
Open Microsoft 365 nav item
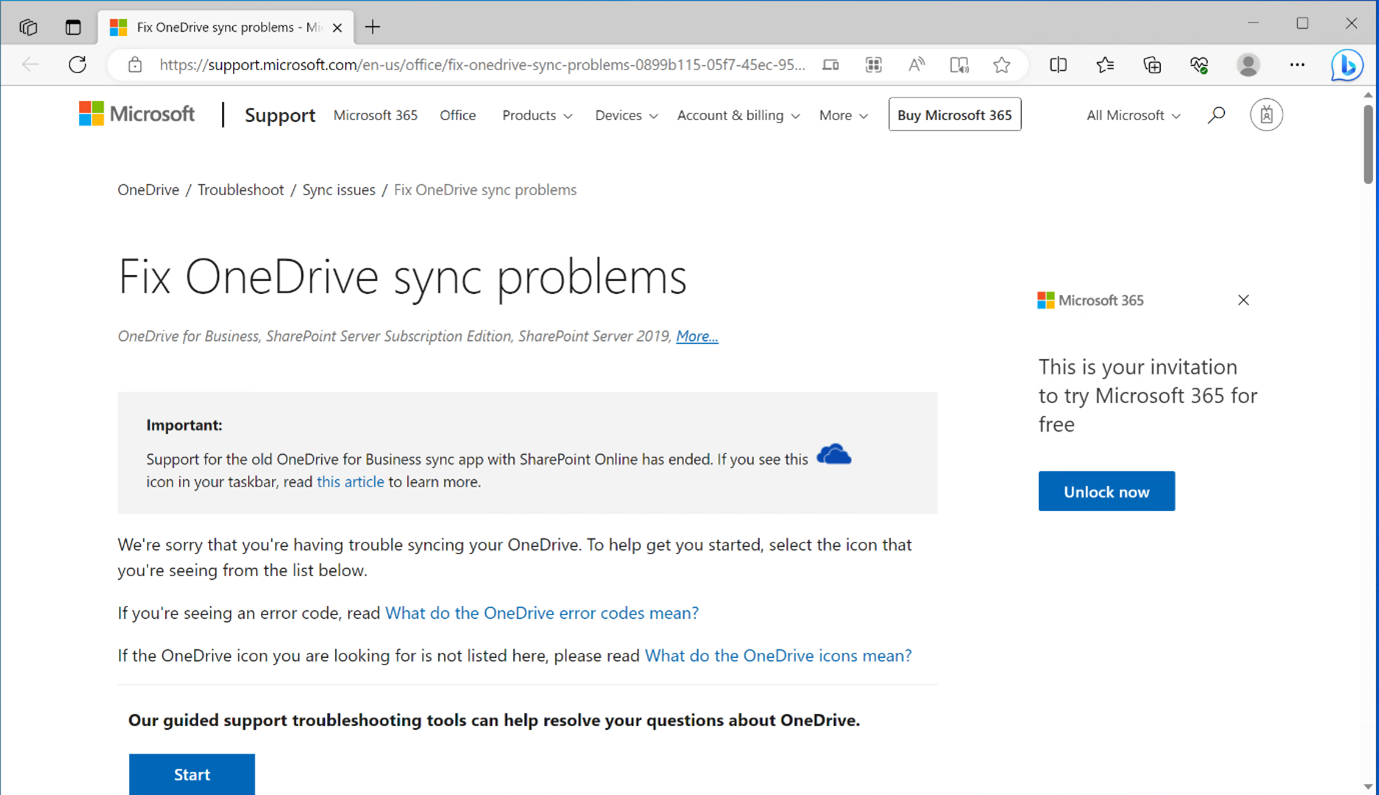[375, 115]
